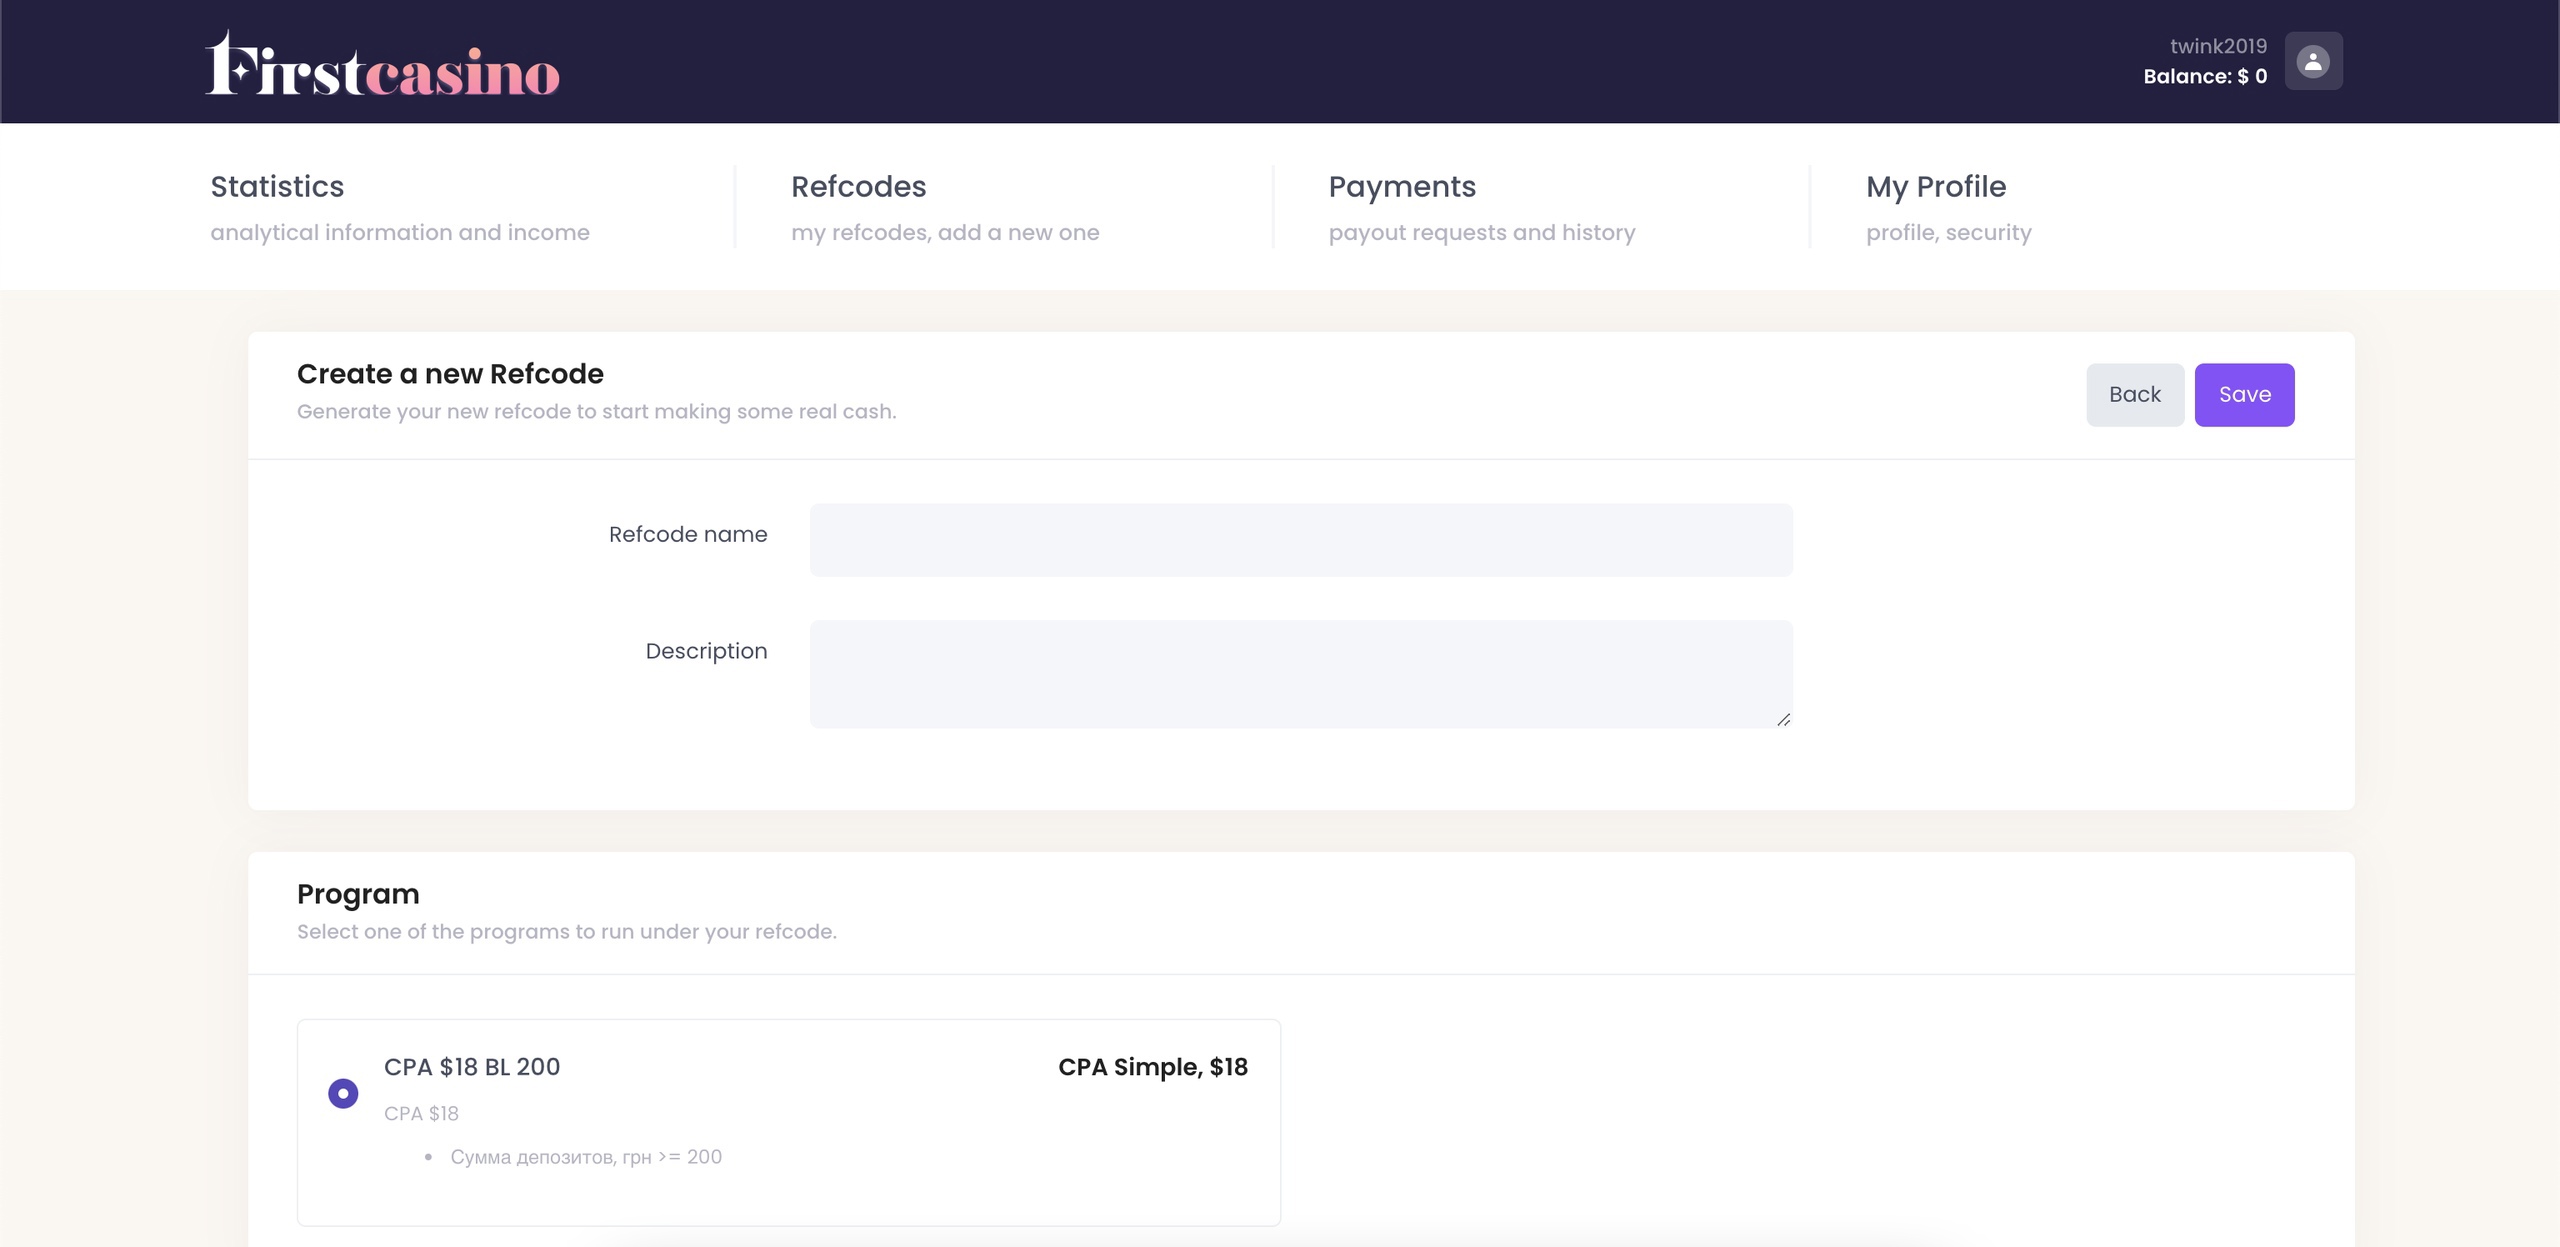The image size is (2560, 1247).
Task: Open the My Profile tab
Action: pos(1935,187)
